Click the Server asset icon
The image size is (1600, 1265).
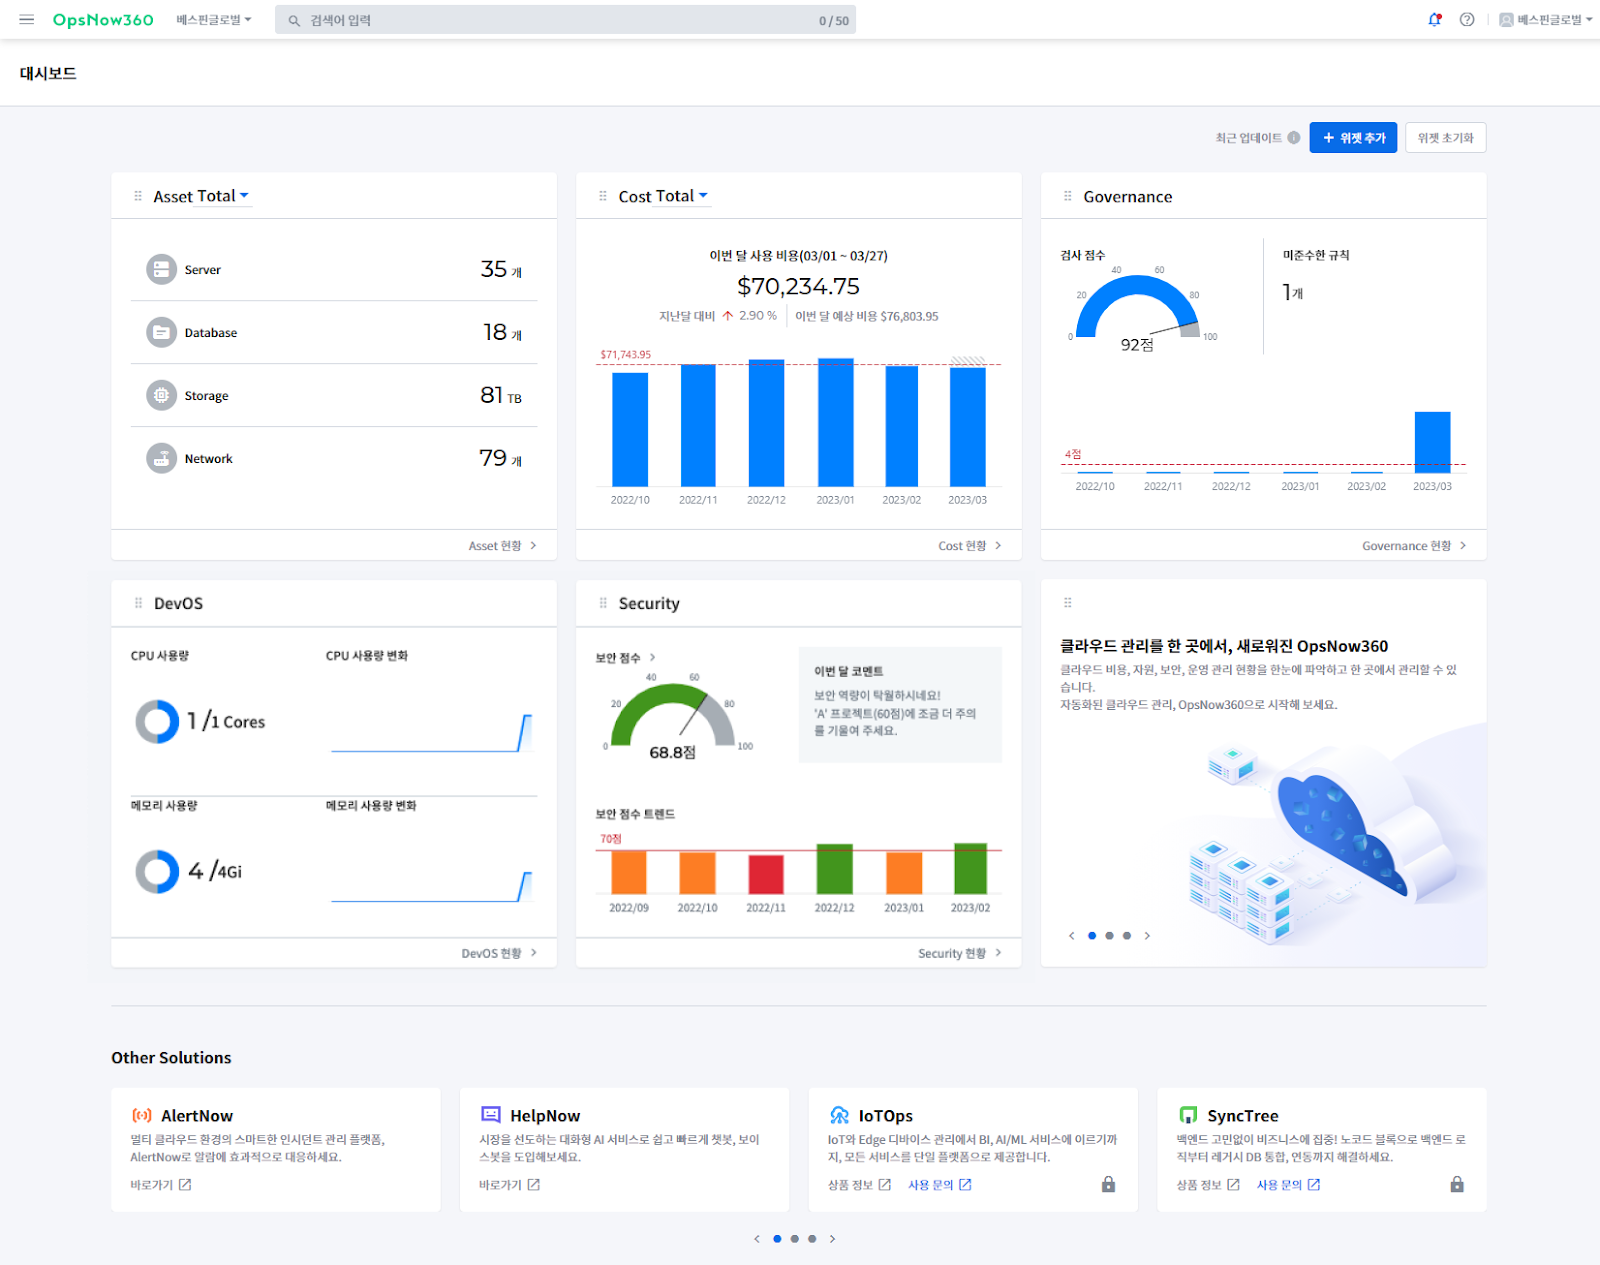pos(161,270)
